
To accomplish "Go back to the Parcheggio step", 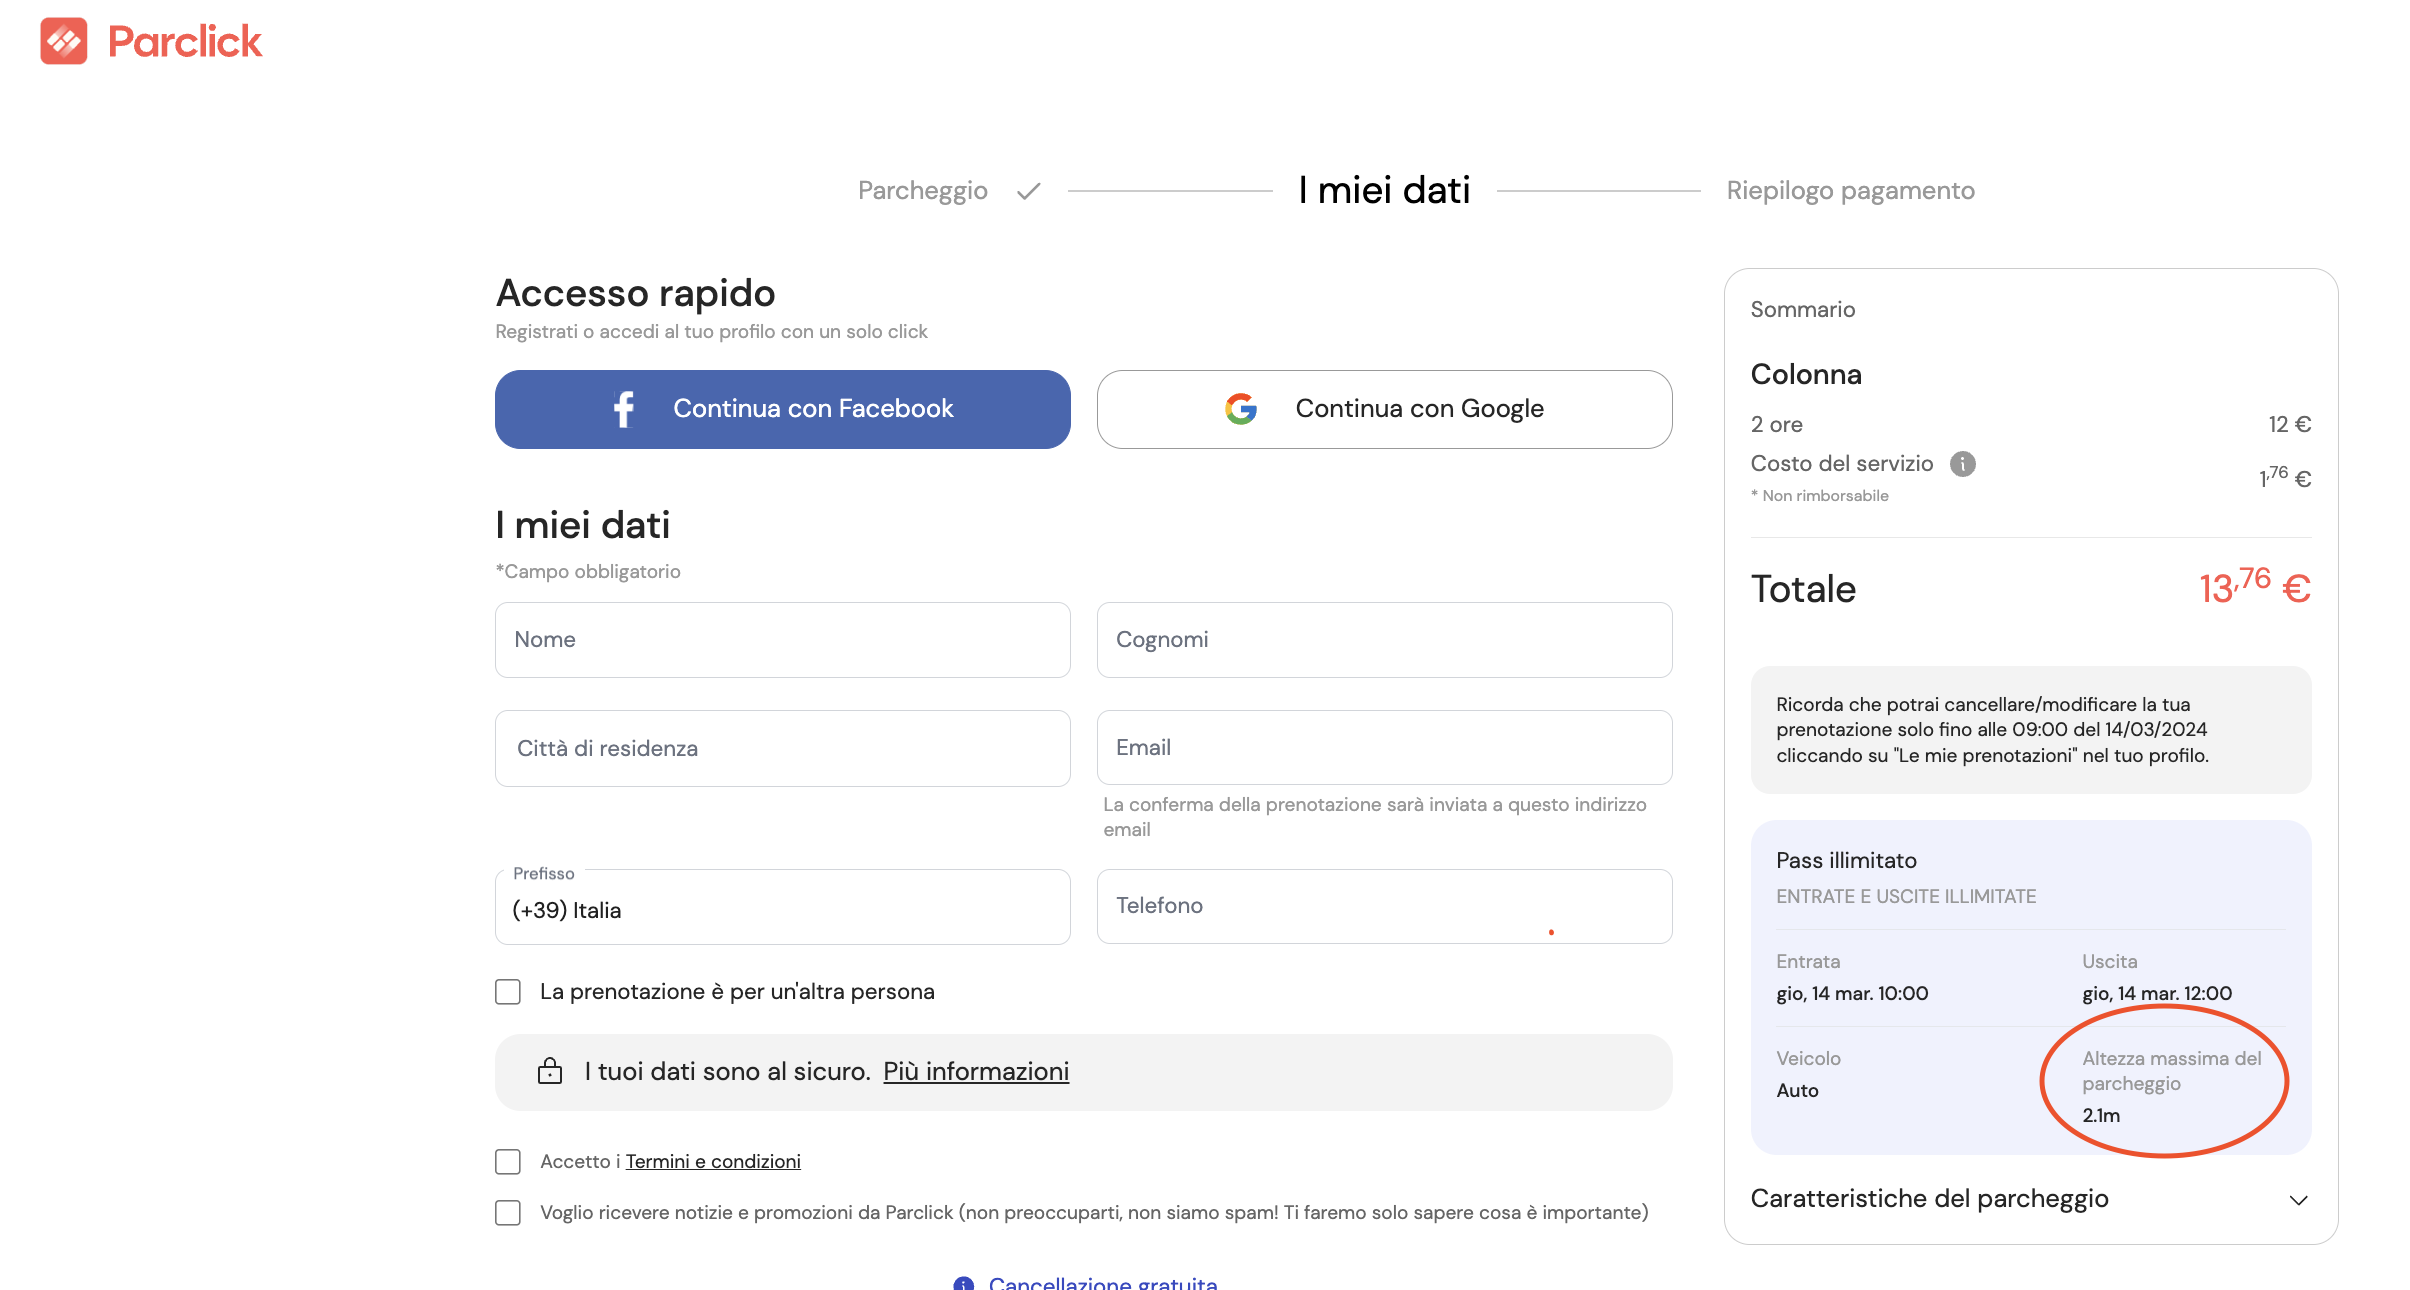I will (x=922, y=191).
